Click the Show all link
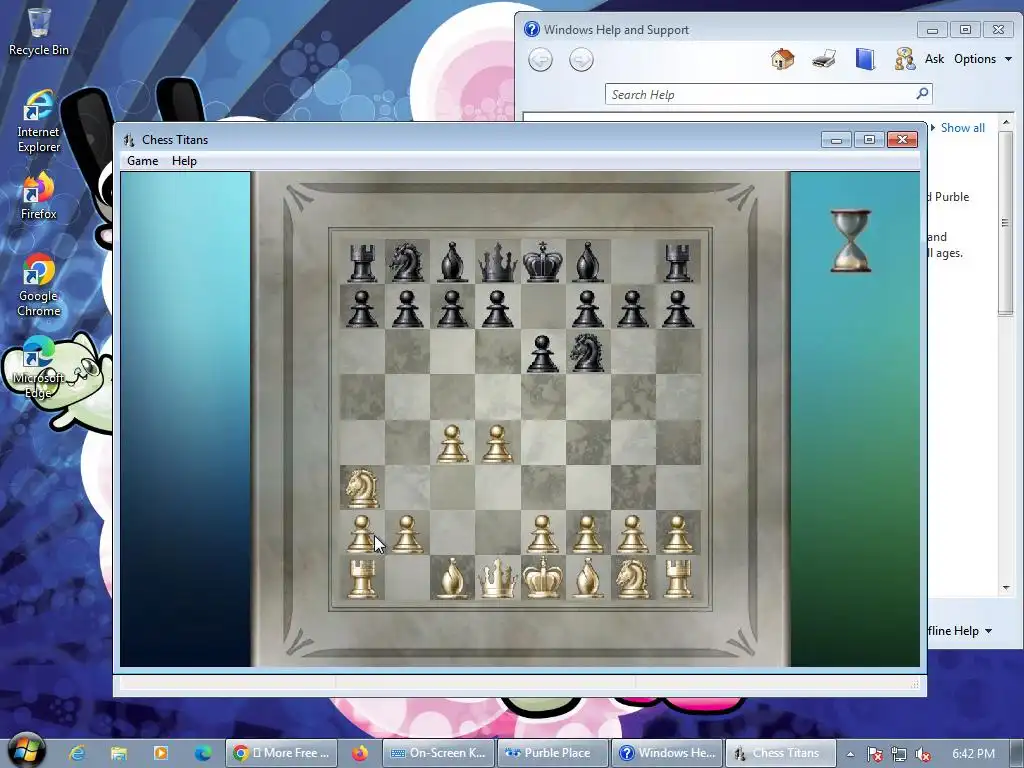The image size is (1024, 768). click(962, 128)
